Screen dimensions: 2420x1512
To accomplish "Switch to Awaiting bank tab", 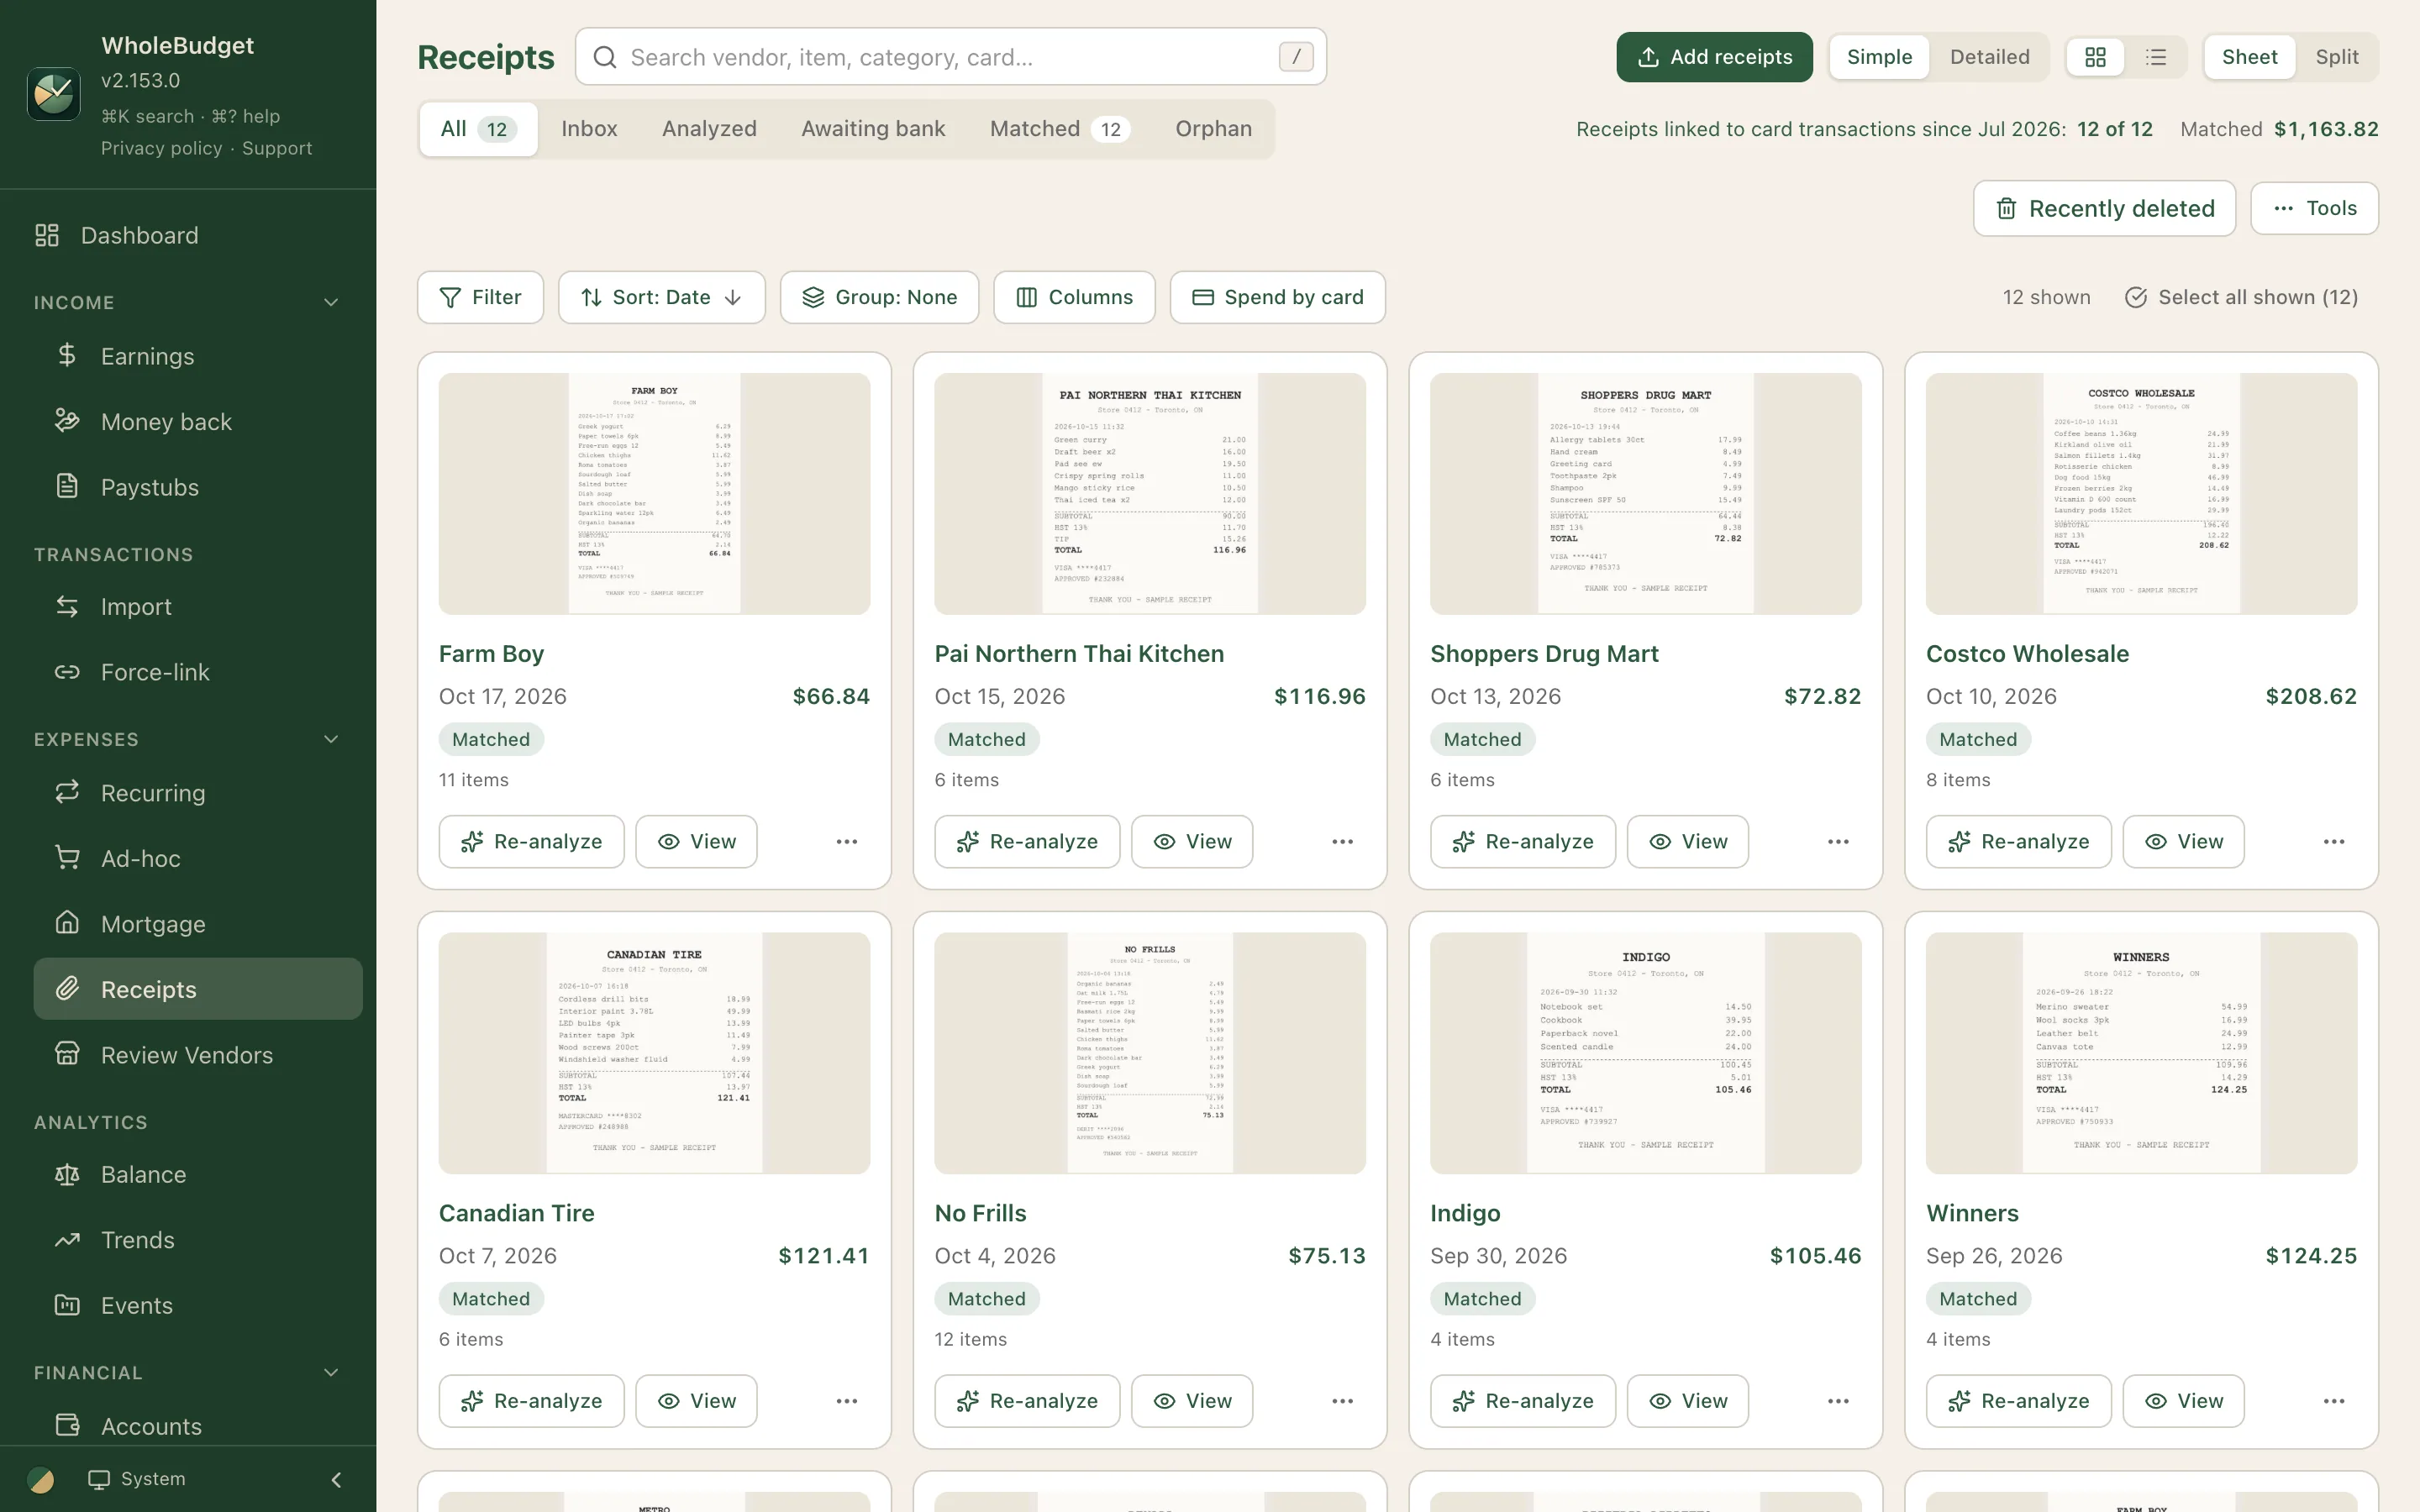I will pyautogui.click(x=873, y=129).
